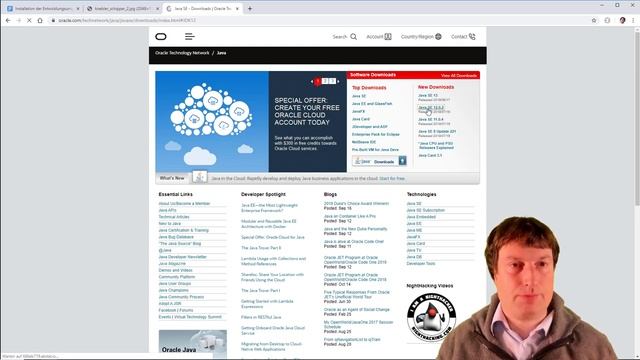The image size is (640, 360).
Task: Open Java Champions link
Action: tap(173, 290)
